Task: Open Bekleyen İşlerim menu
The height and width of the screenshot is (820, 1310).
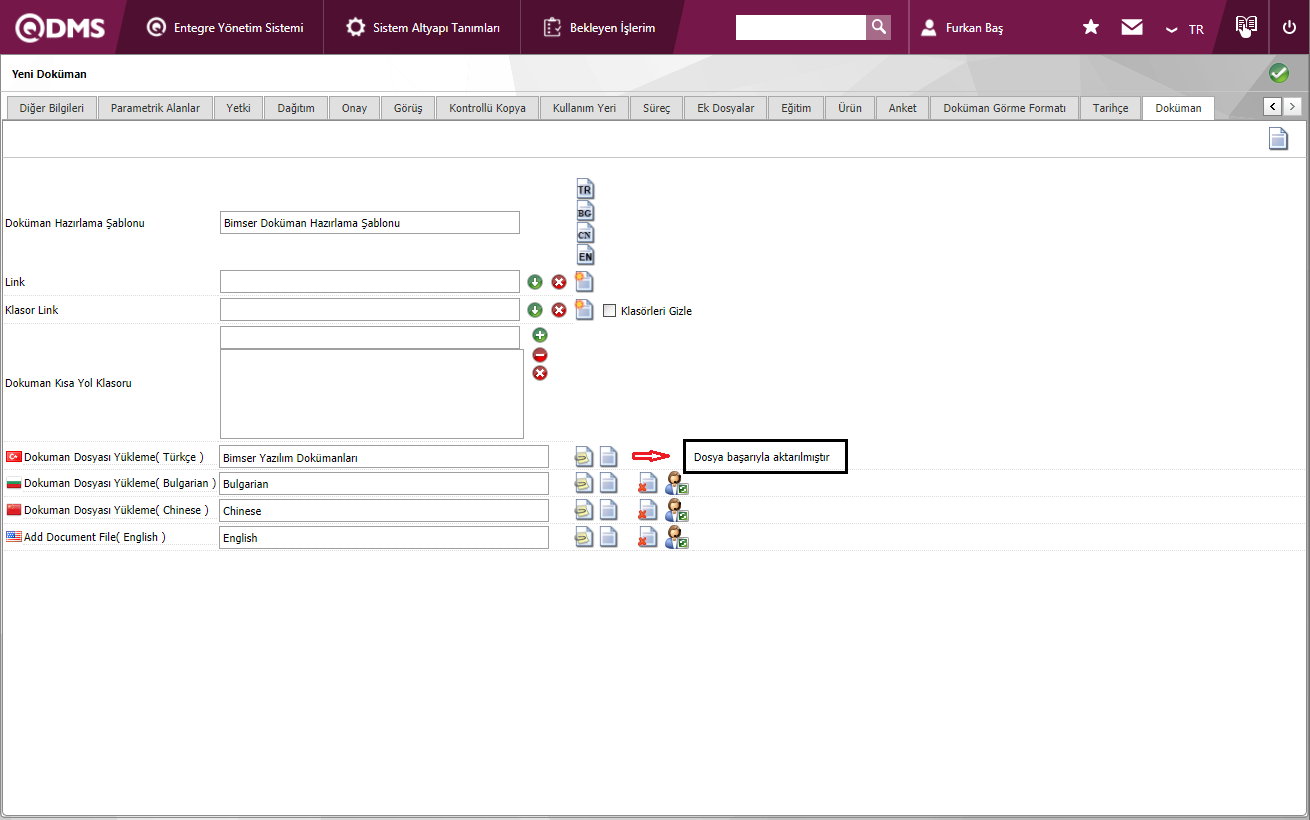Action: [x=599, y=28]
